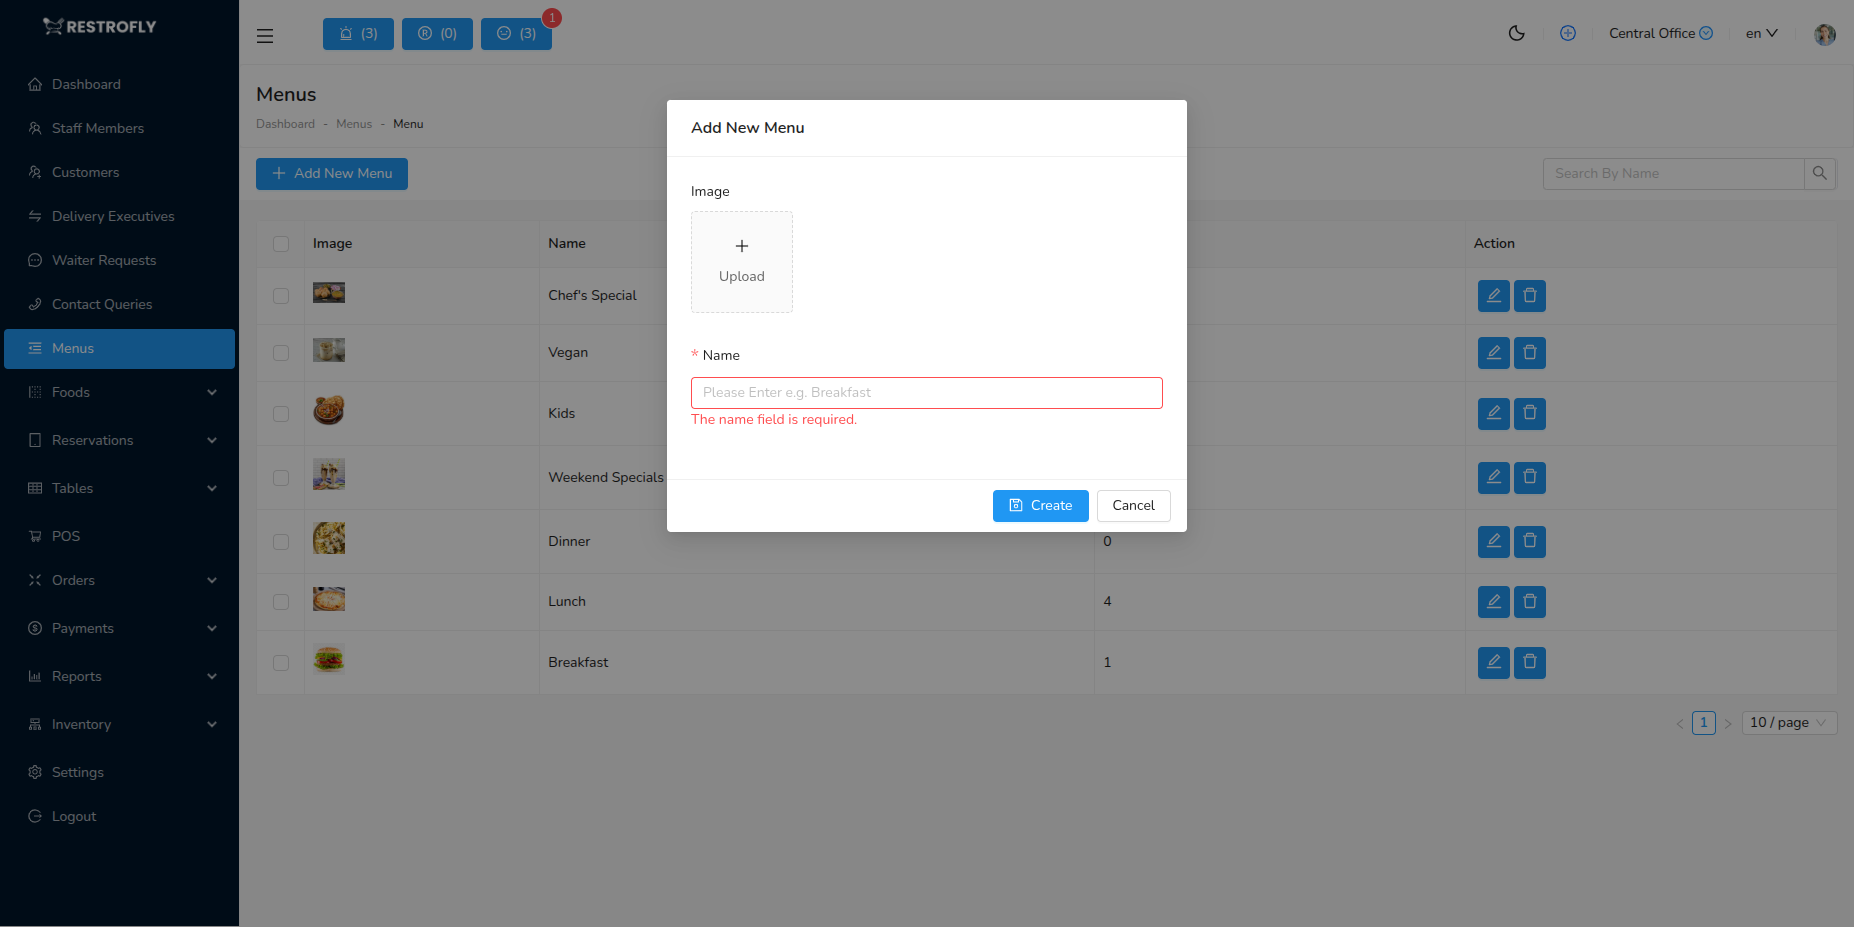This screenshot has width=1854, height=927.
Task: Collapse the sidebar via hamburger icon
Action: 264,35
